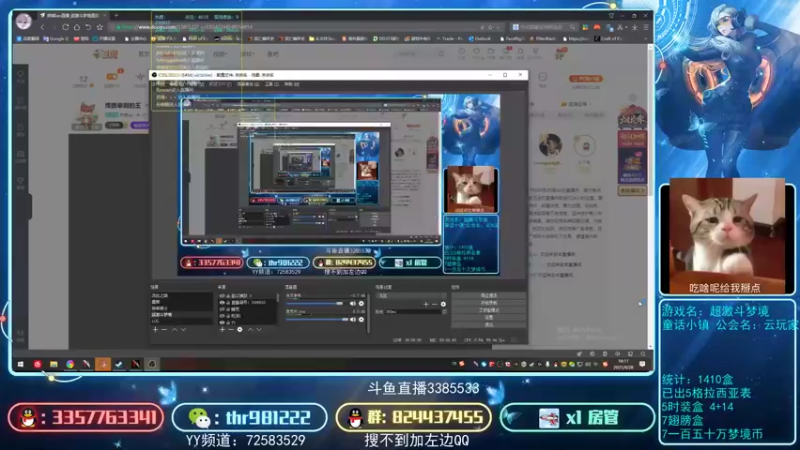Adjust first mixer channel volume slider
The image size is (800, 450).
(314, 304)
